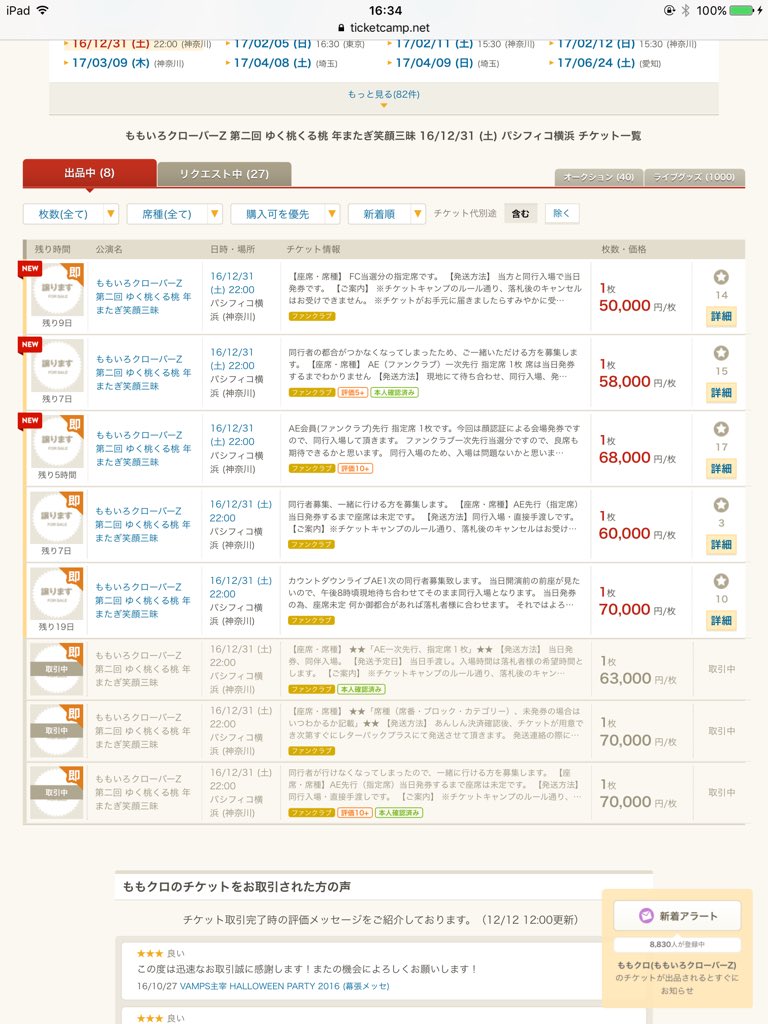Open the 枚数(全て) dropdown

(x=70, y=214)
